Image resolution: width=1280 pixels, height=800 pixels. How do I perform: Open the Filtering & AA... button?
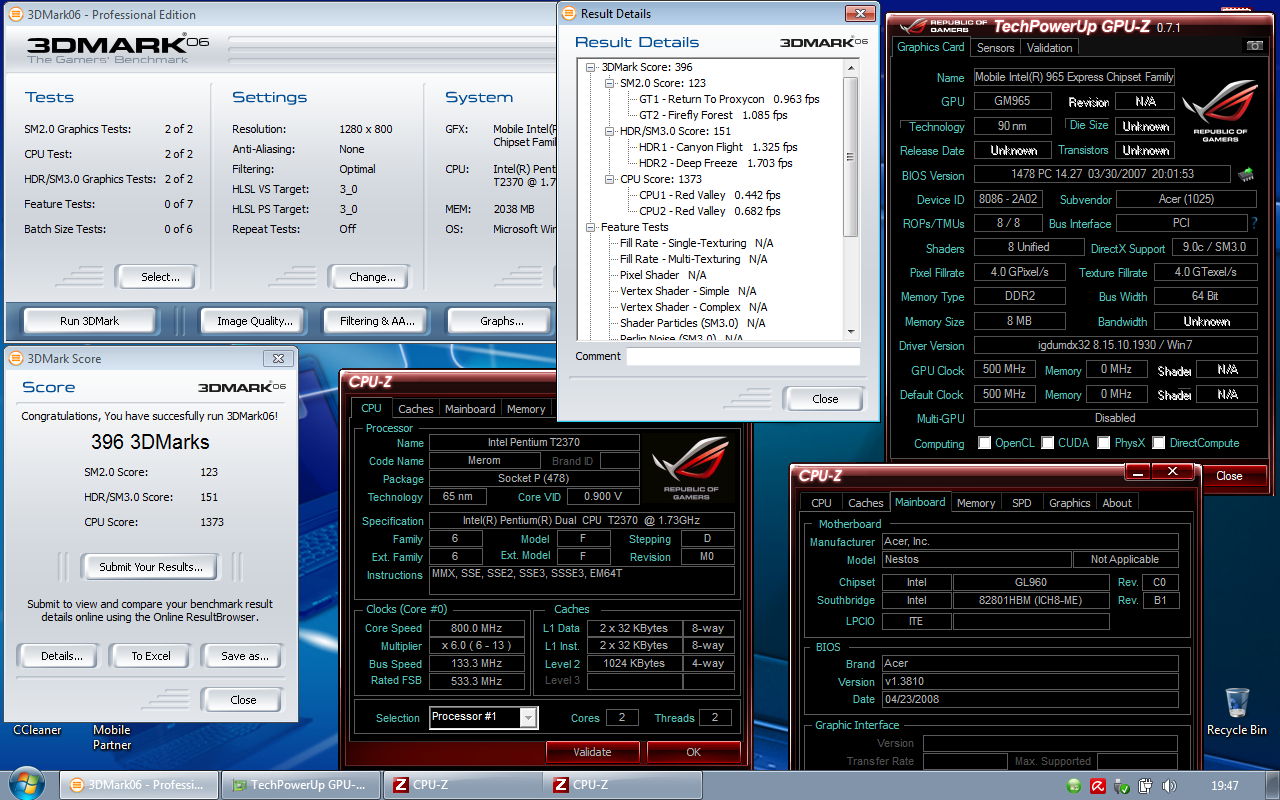[378, 321]
